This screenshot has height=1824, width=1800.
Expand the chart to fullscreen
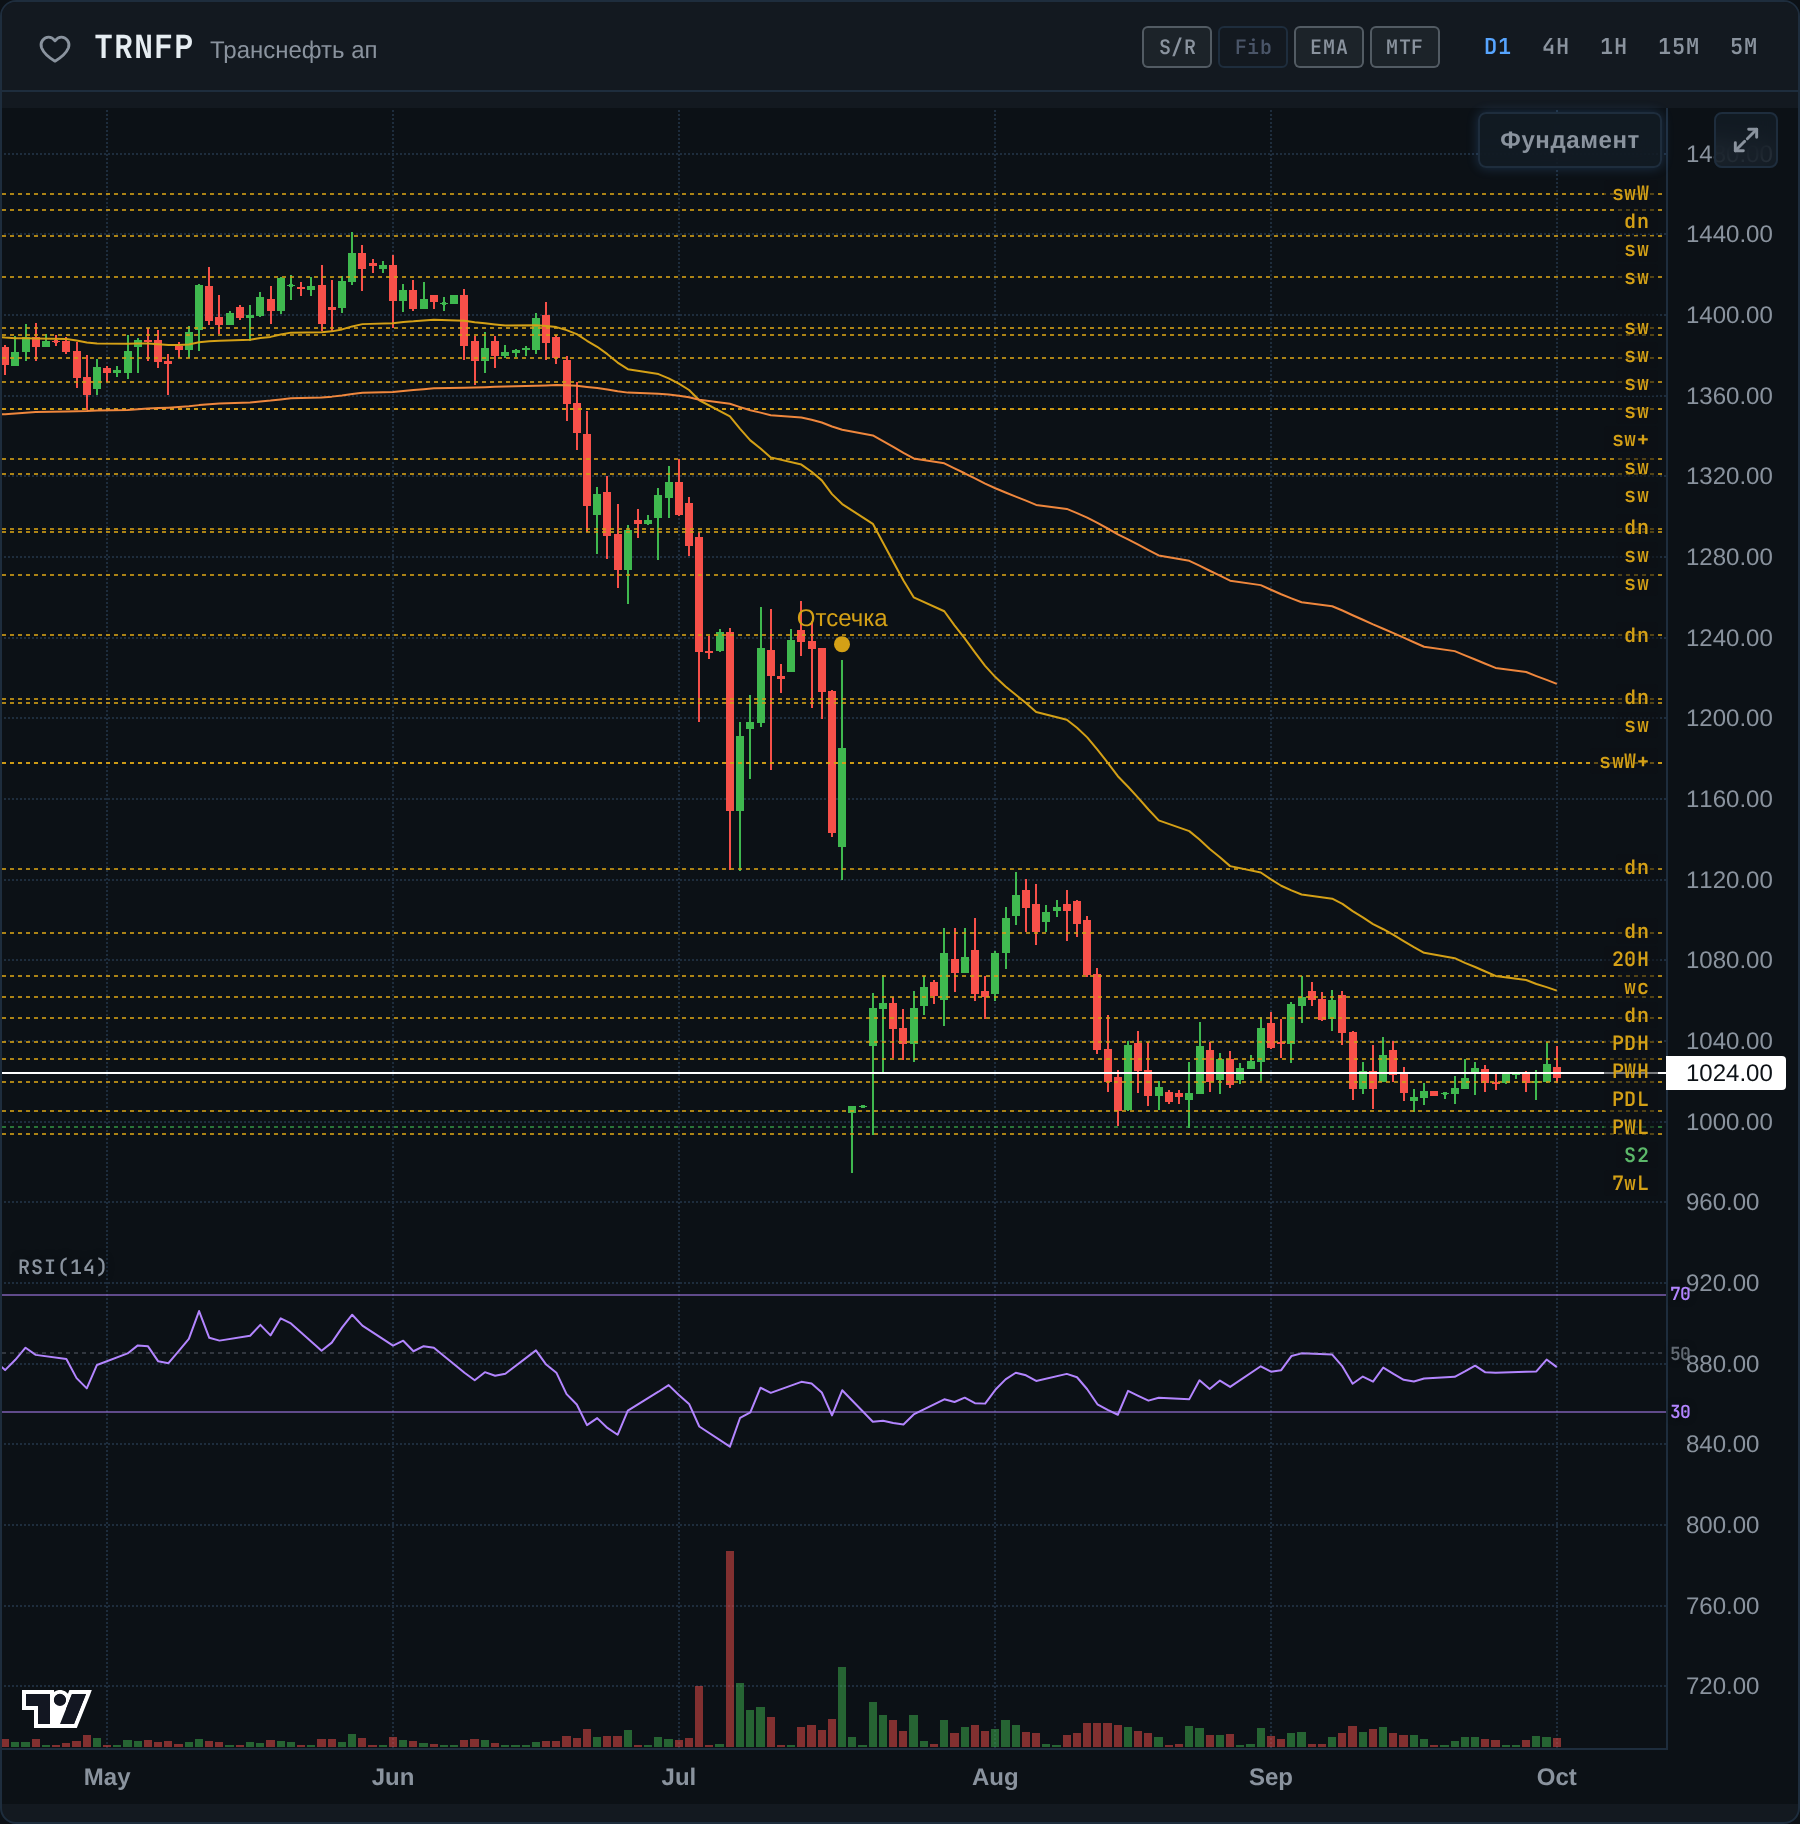pyautogui.click(x=1745, y=140)
